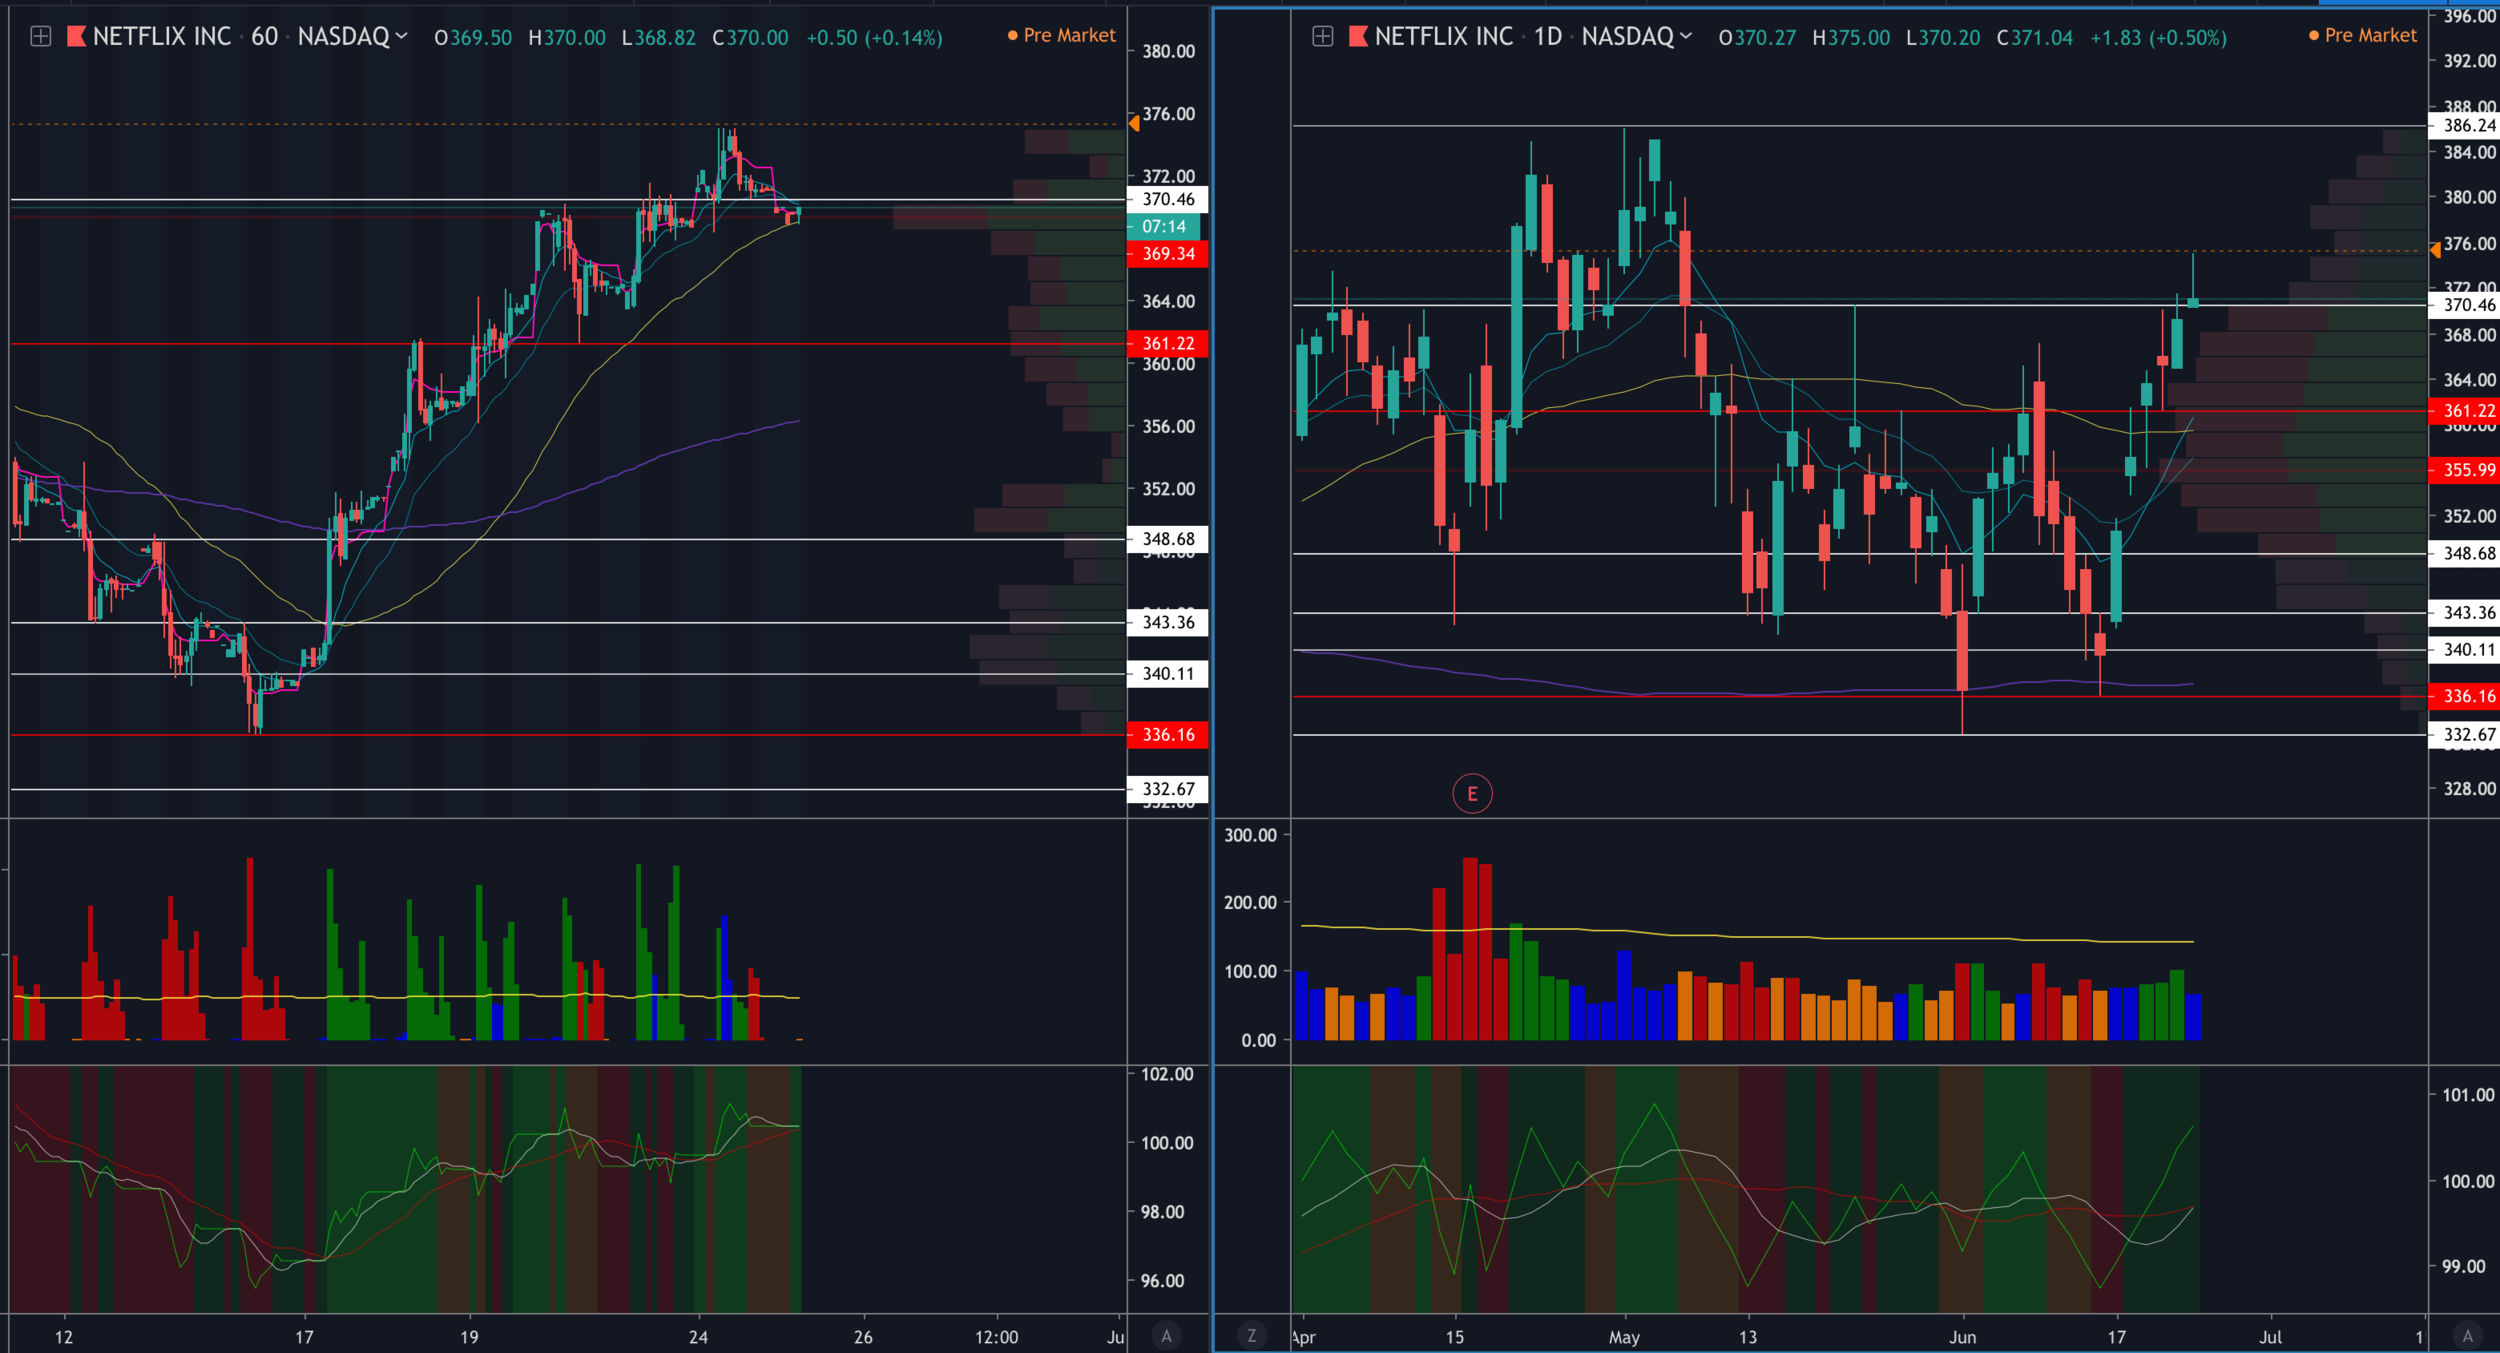Expand the right 1D chart legend box icon

[1322, 37]
